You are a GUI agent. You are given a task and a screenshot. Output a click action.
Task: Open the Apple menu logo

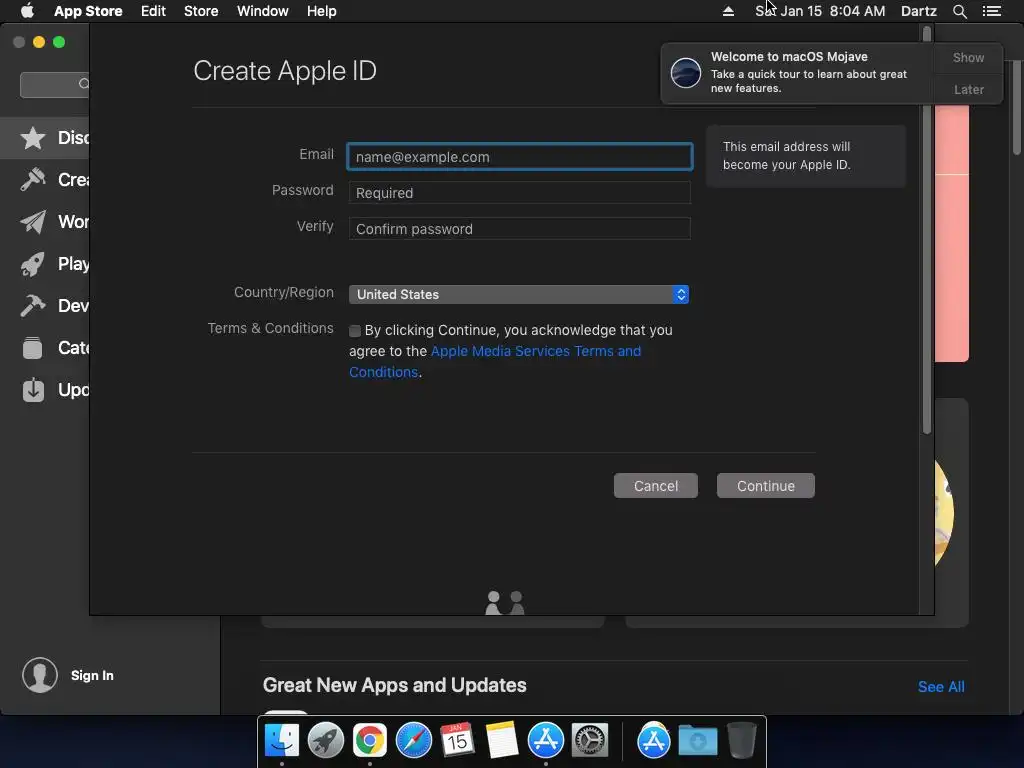pos(27,11)
